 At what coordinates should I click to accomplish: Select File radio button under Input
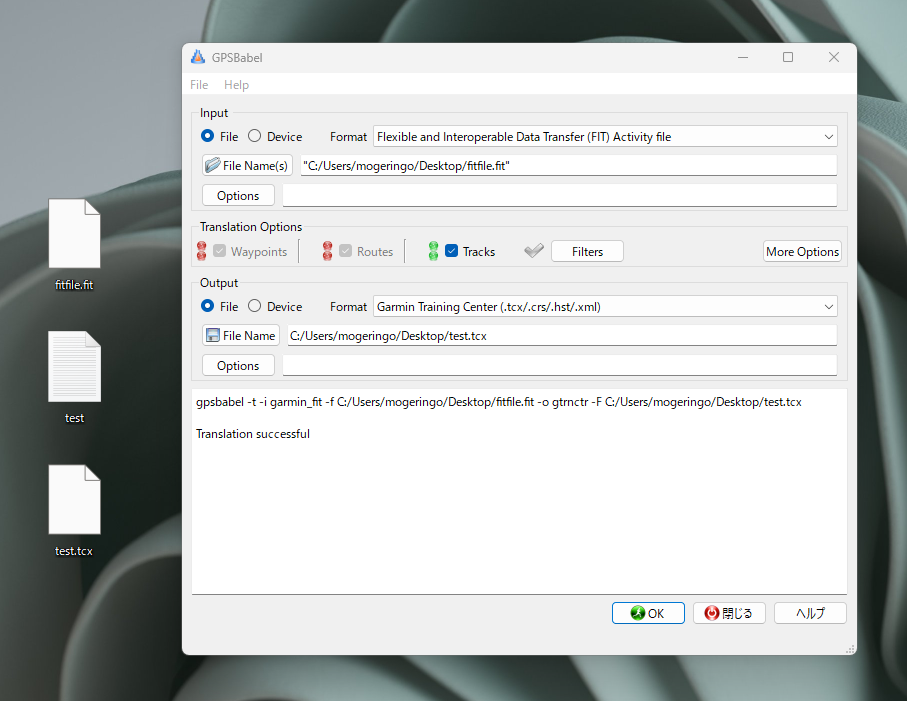pyautogui.click(x=207, y=136)
